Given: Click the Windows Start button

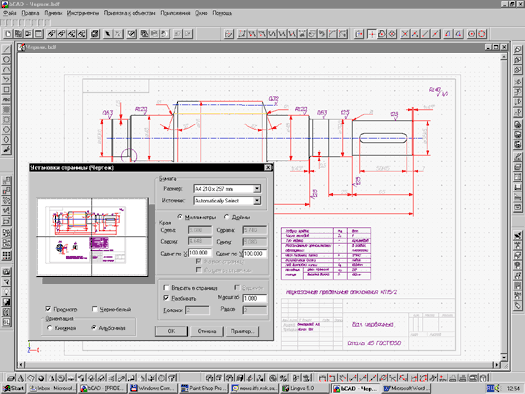Looking at the screenshot, I should [14, 388].
